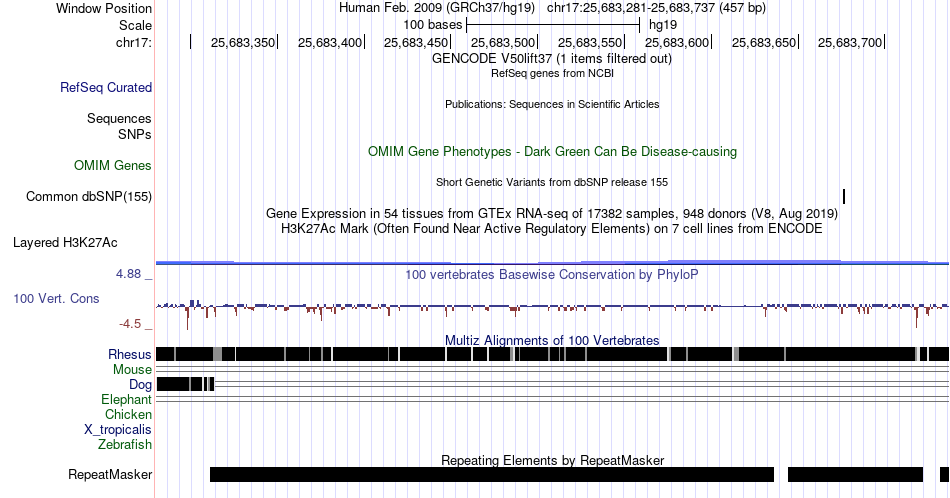This screenshot has width=950, height=498.
Task: Click the PhyloP conservation track title
Action: pos(552,274)
